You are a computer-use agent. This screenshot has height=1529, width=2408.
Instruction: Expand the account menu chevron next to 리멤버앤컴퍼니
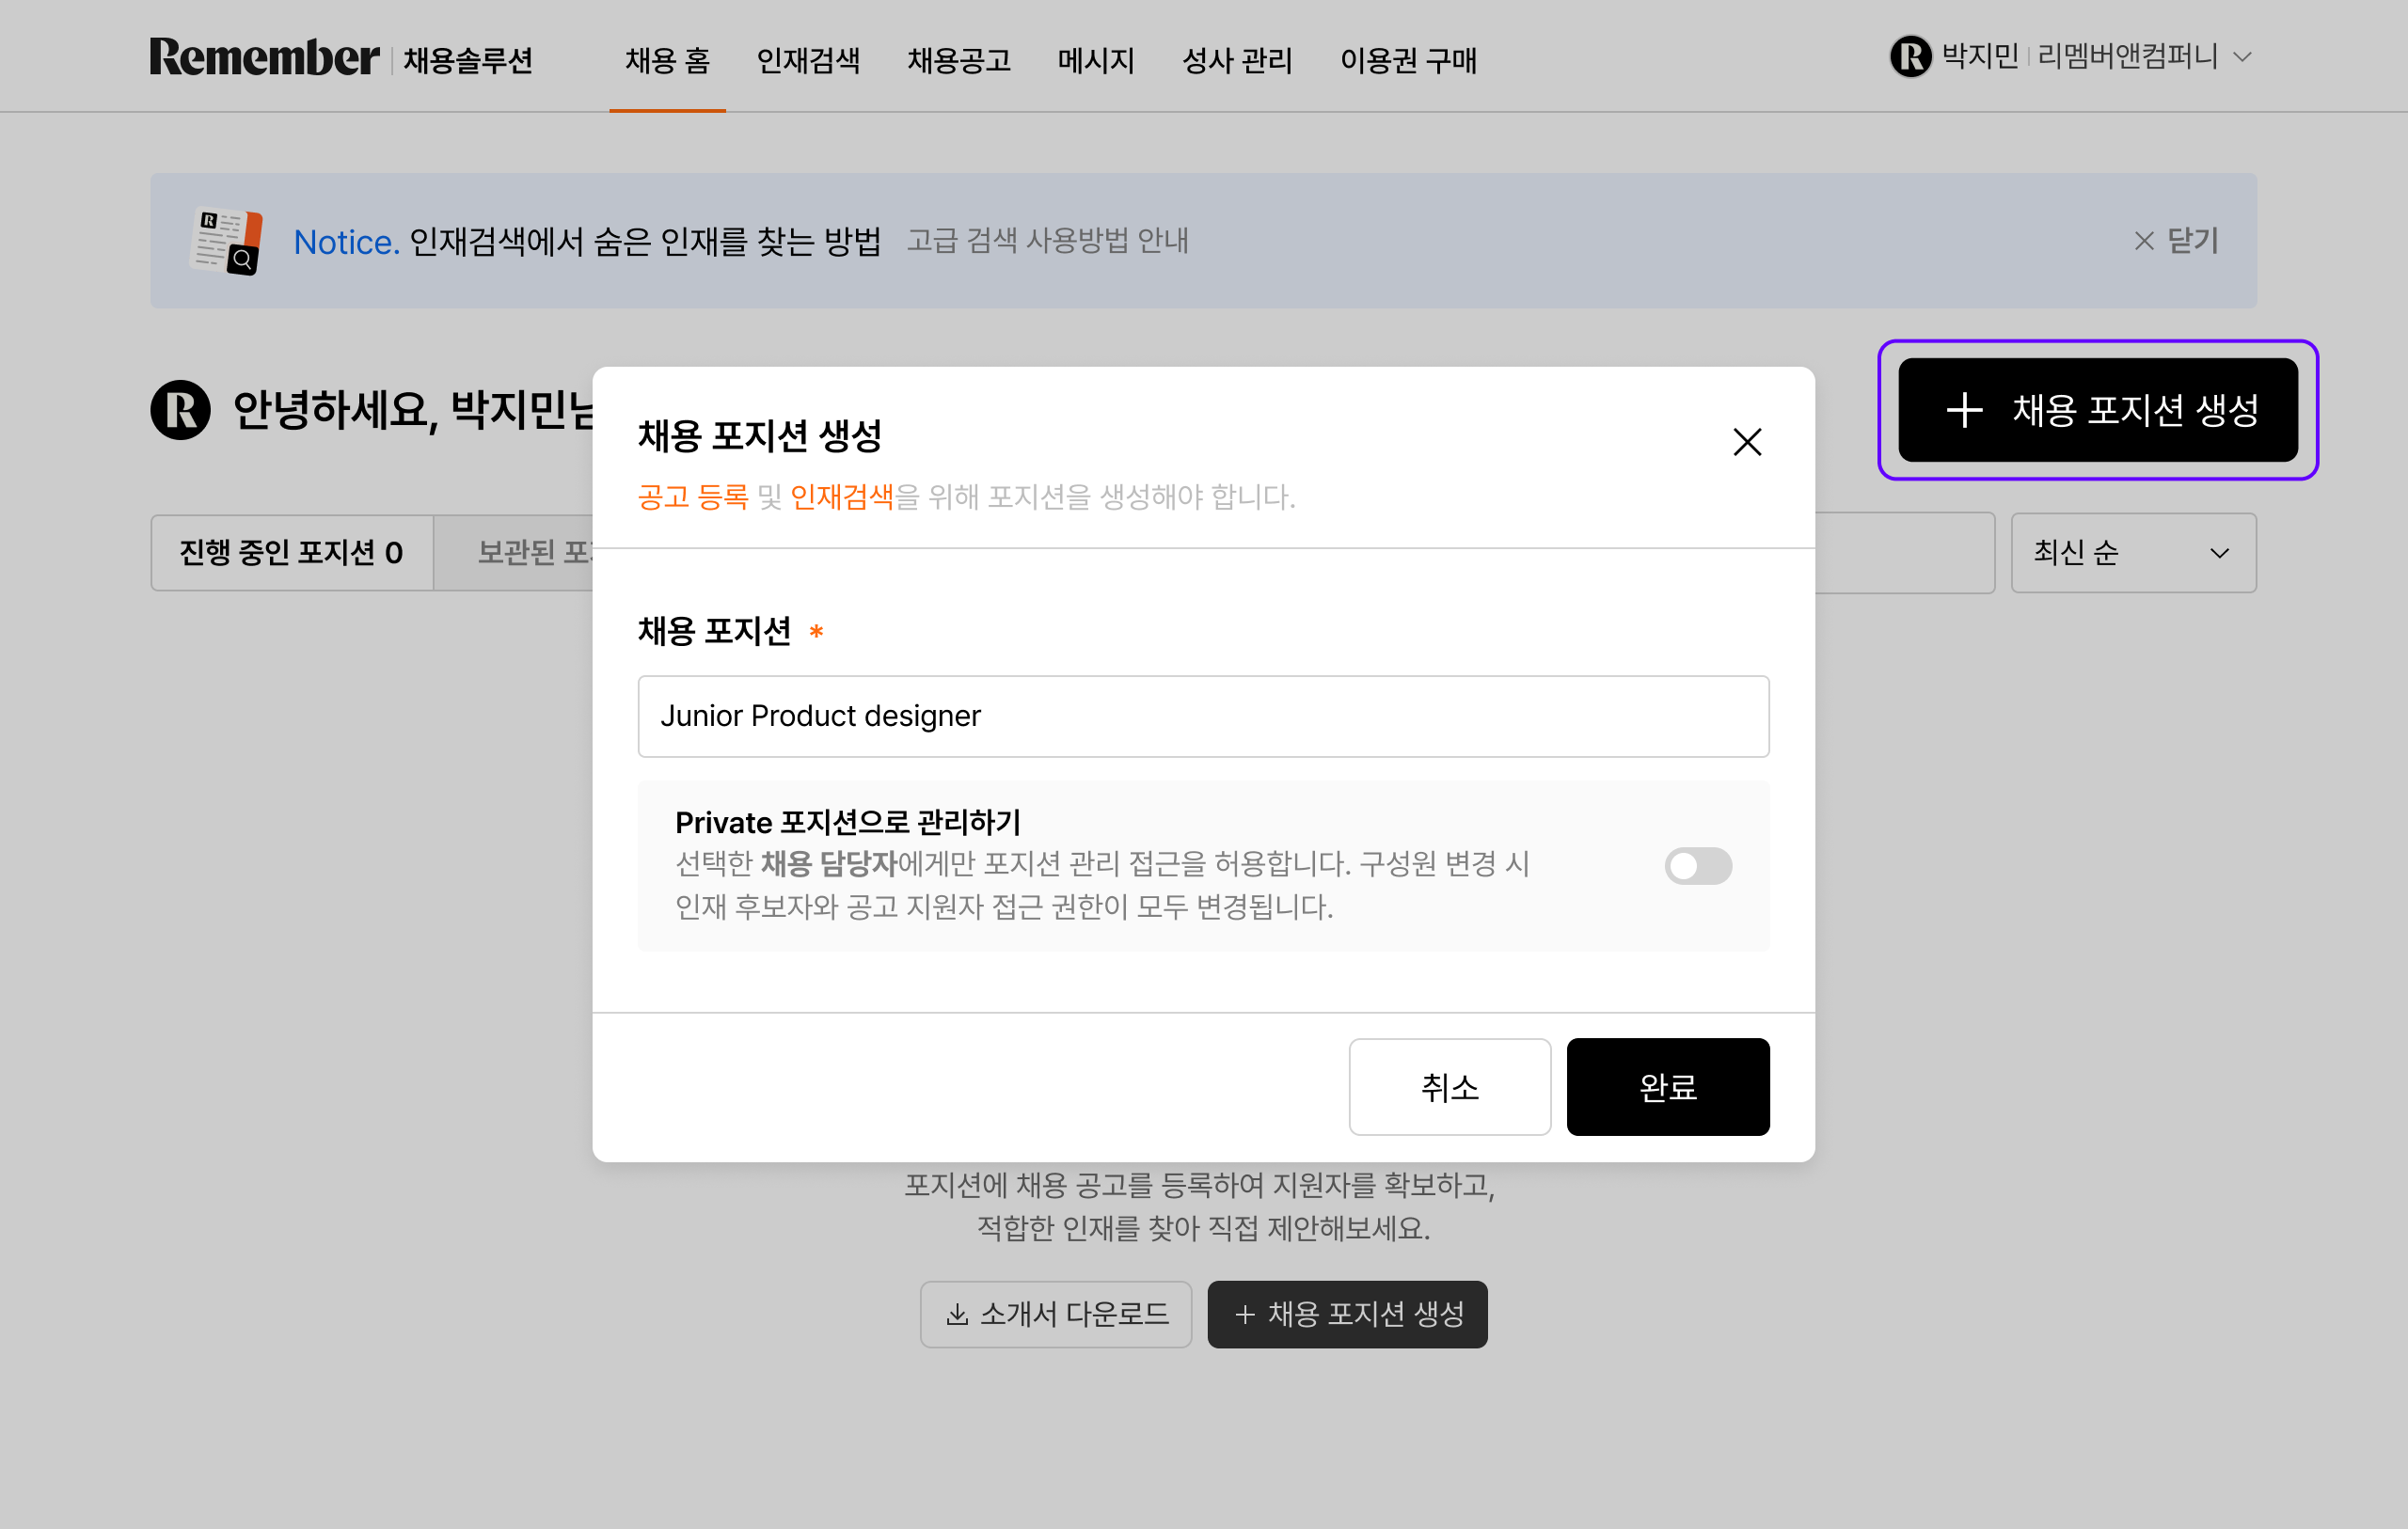click(x=2242, y=57)
